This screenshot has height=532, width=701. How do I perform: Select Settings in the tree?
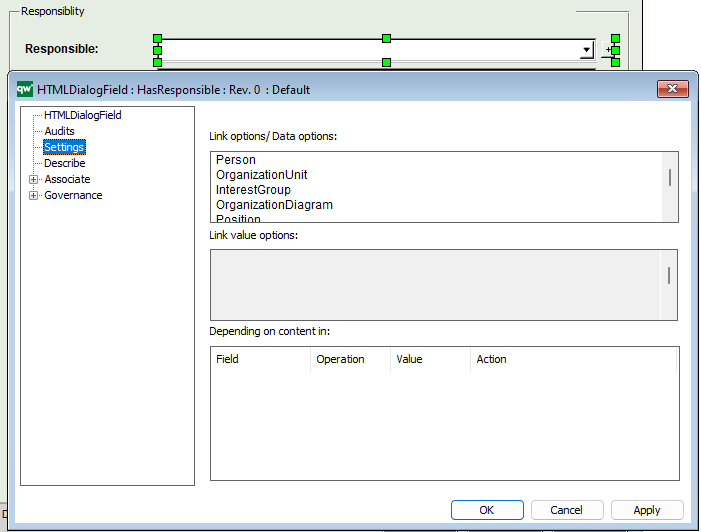click(x=64, y=148)
